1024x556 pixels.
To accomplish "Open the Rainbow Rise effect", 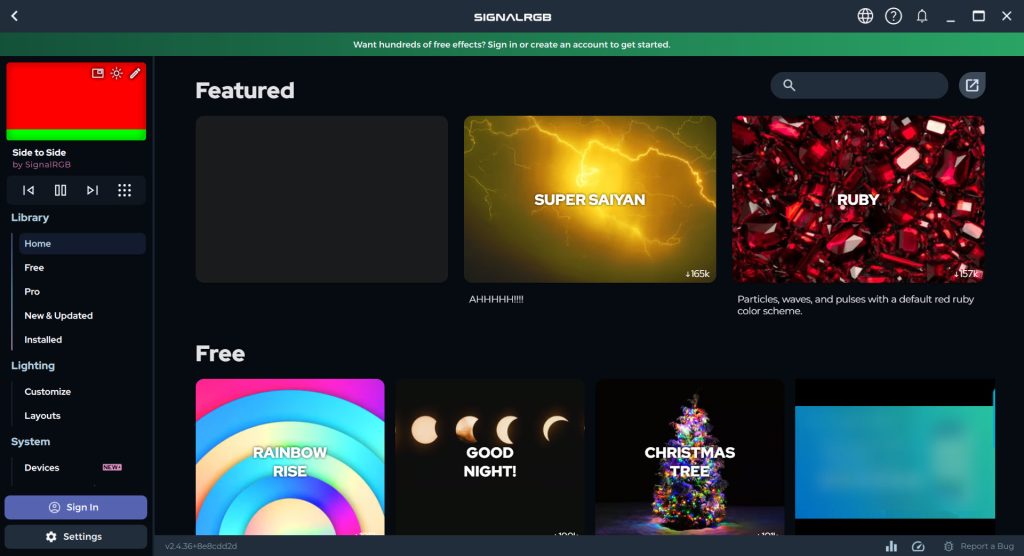I will click(290, 457).
